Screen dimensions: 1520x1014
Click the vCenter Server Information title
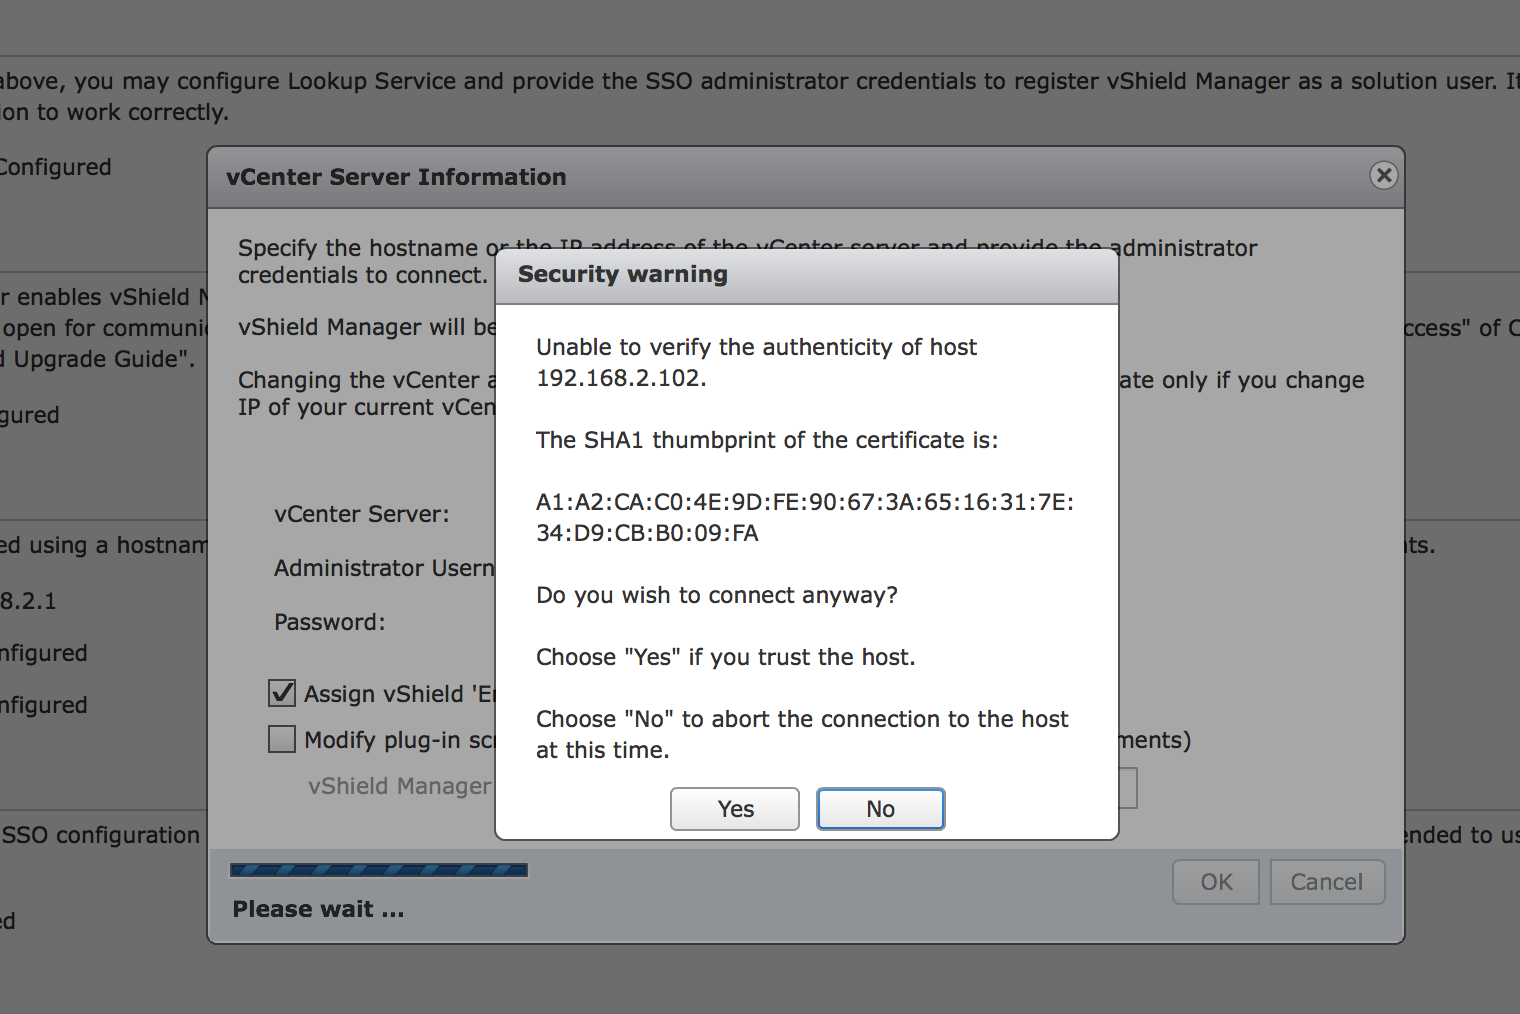point(396,177)
